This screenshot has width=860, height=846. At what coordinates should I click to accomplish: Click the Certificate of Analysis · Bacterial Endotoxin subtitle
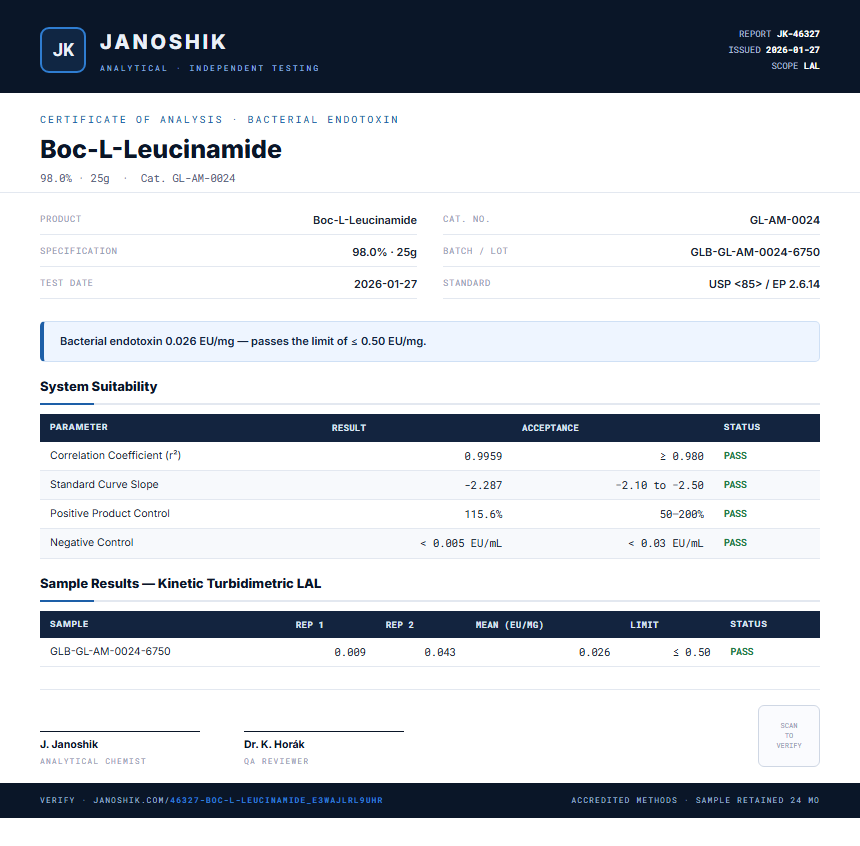point(219,120)
